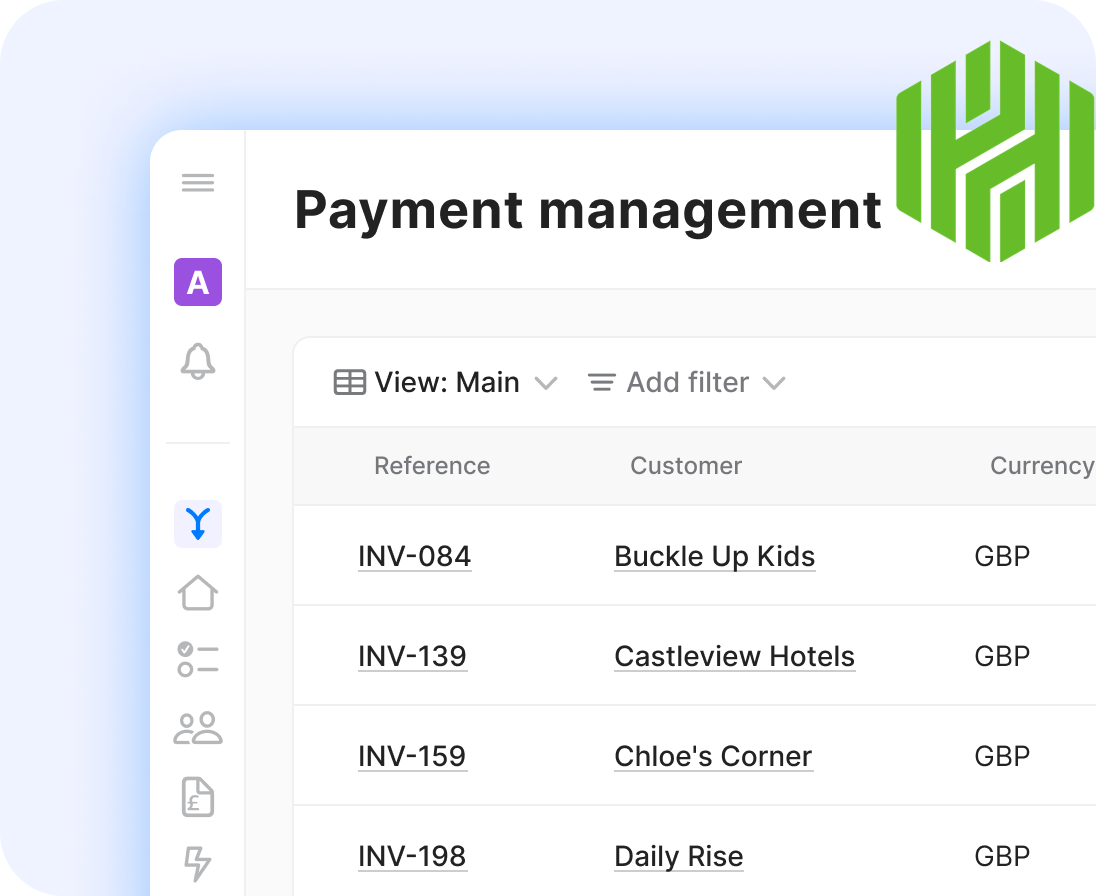Open invoice INV-159
Viewport: 1096px width, 896px height.
point(412,756)
